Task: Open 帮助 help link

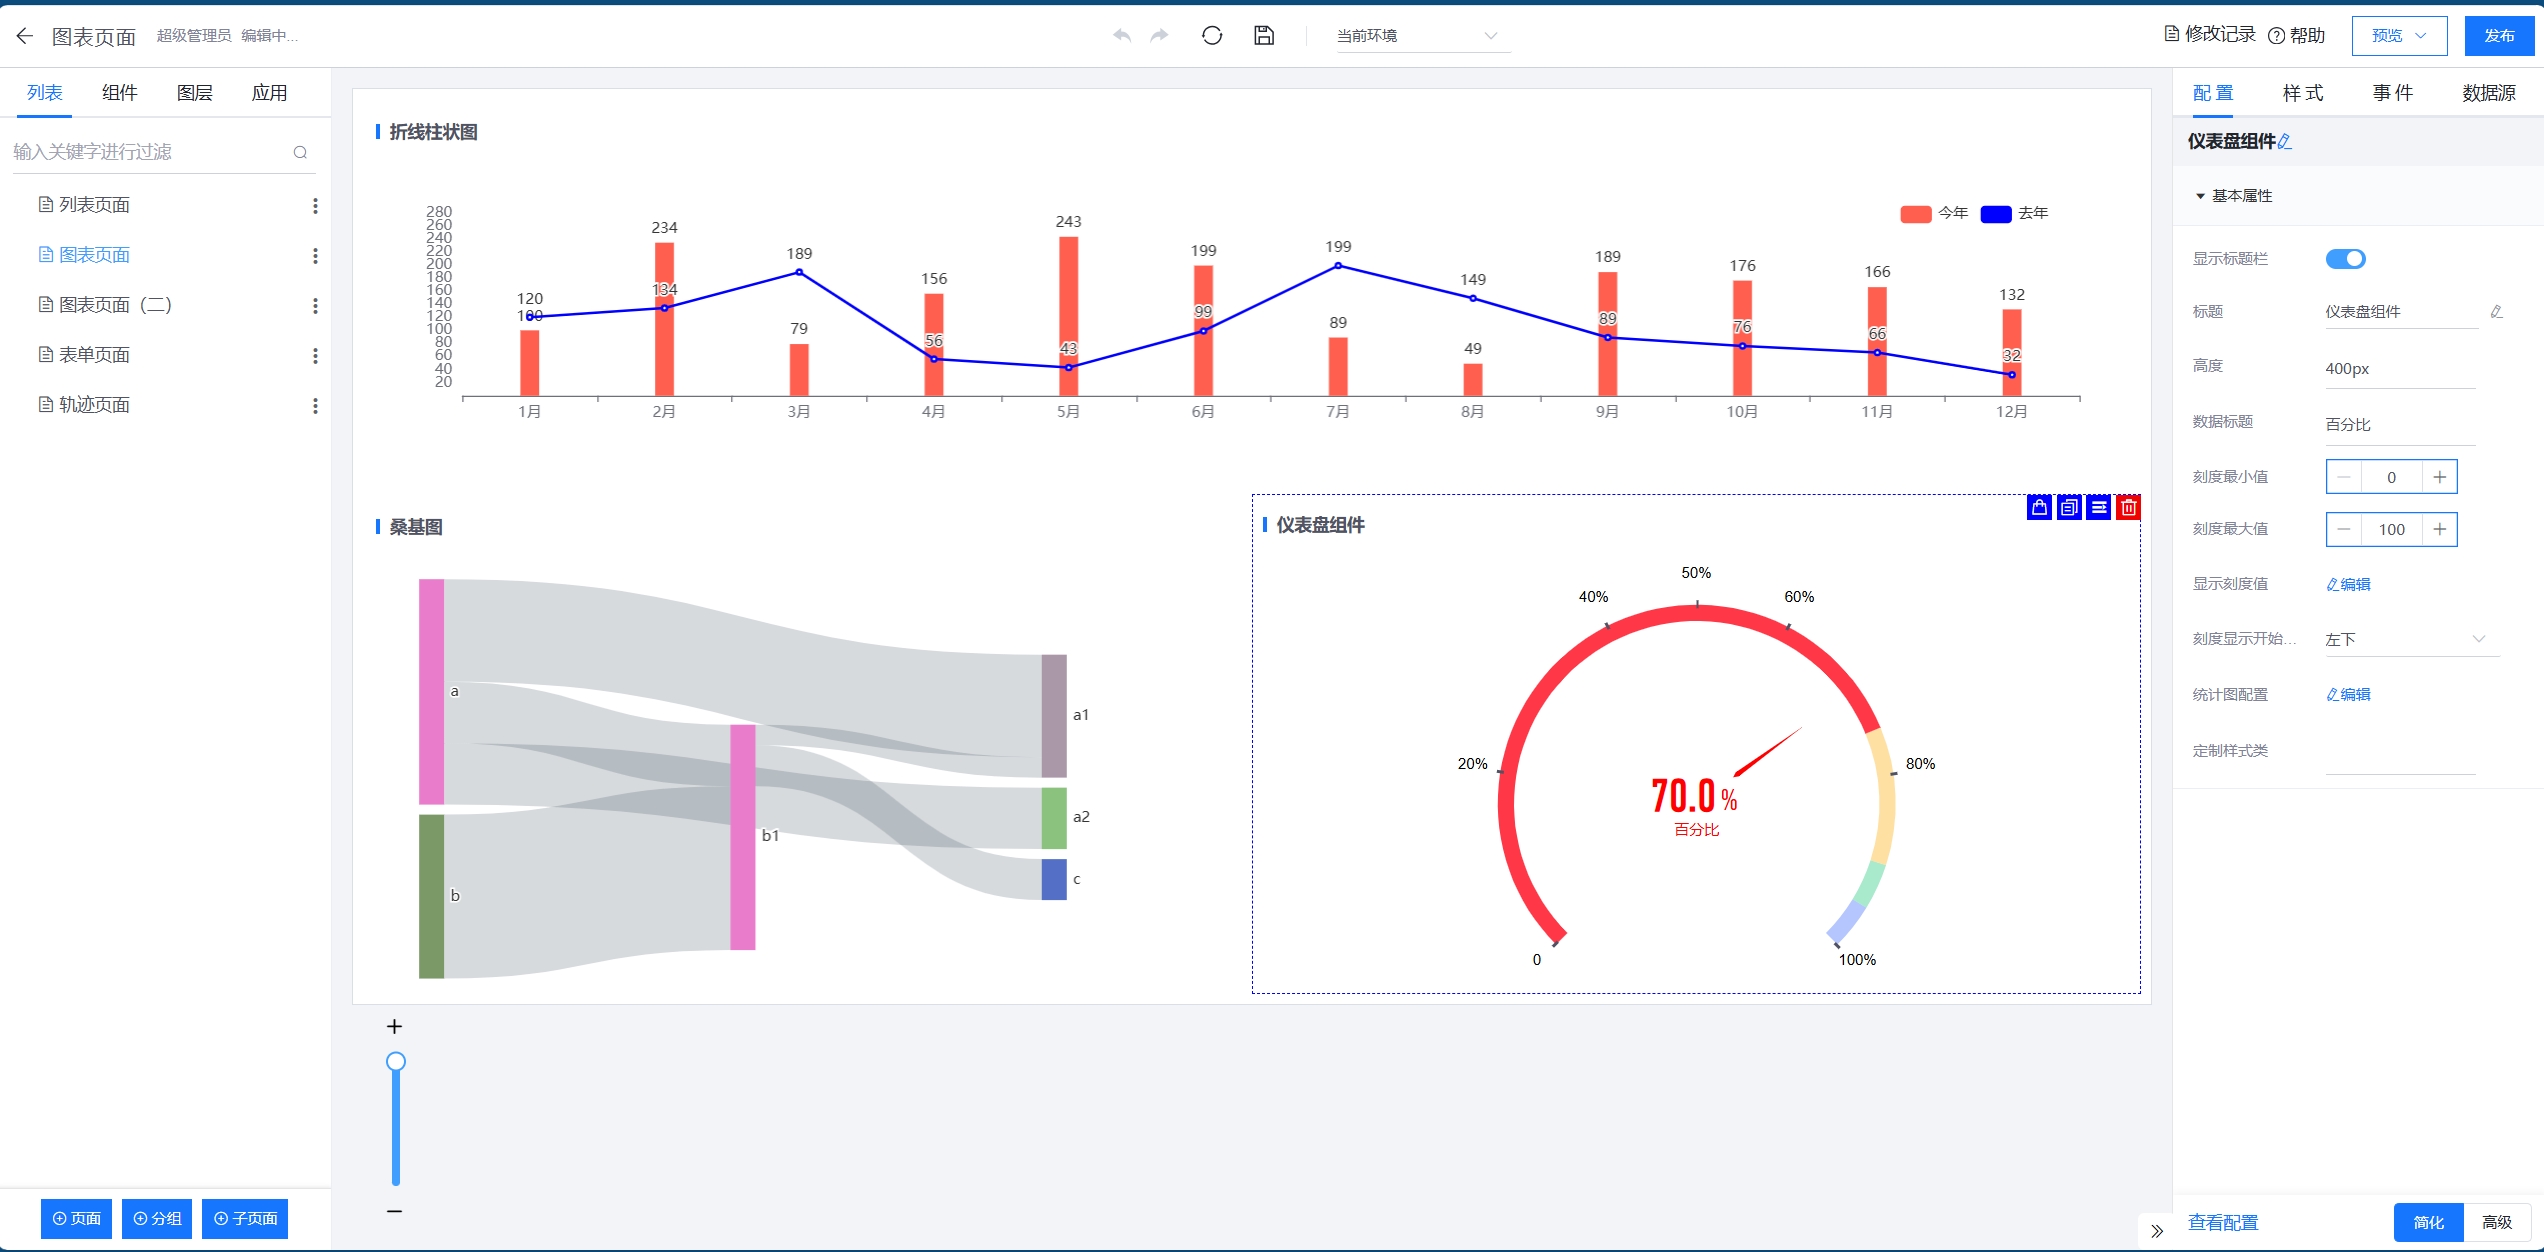Action: (x=2297, y=36)
